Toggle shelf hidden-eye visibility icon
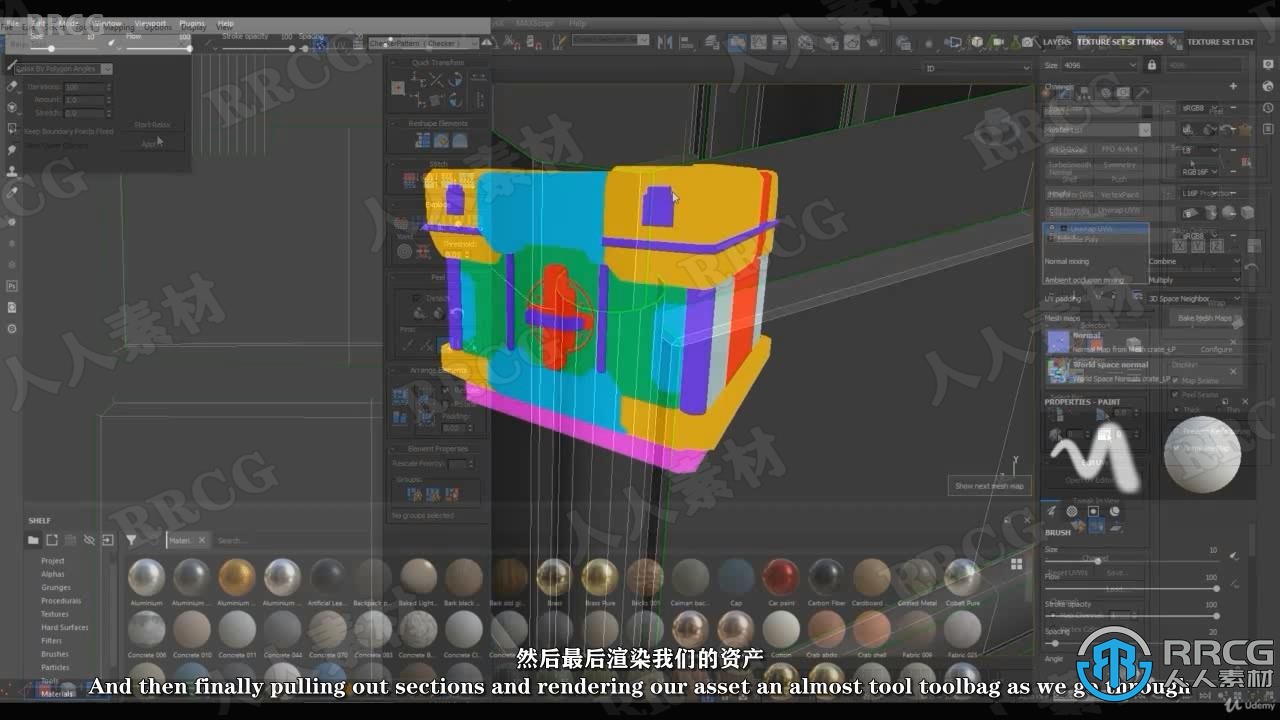 89,540
